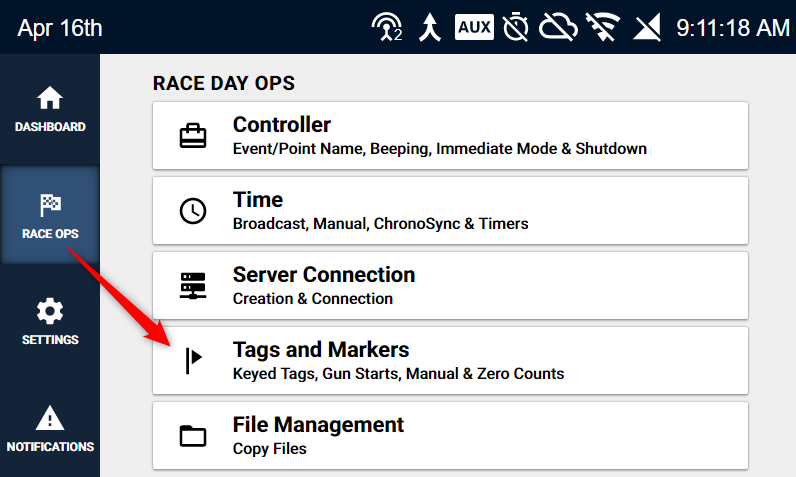Click 'Broadcast, Manual, ChronoSync & Timers'
796x477 pixels.
(x=380, y=224)
